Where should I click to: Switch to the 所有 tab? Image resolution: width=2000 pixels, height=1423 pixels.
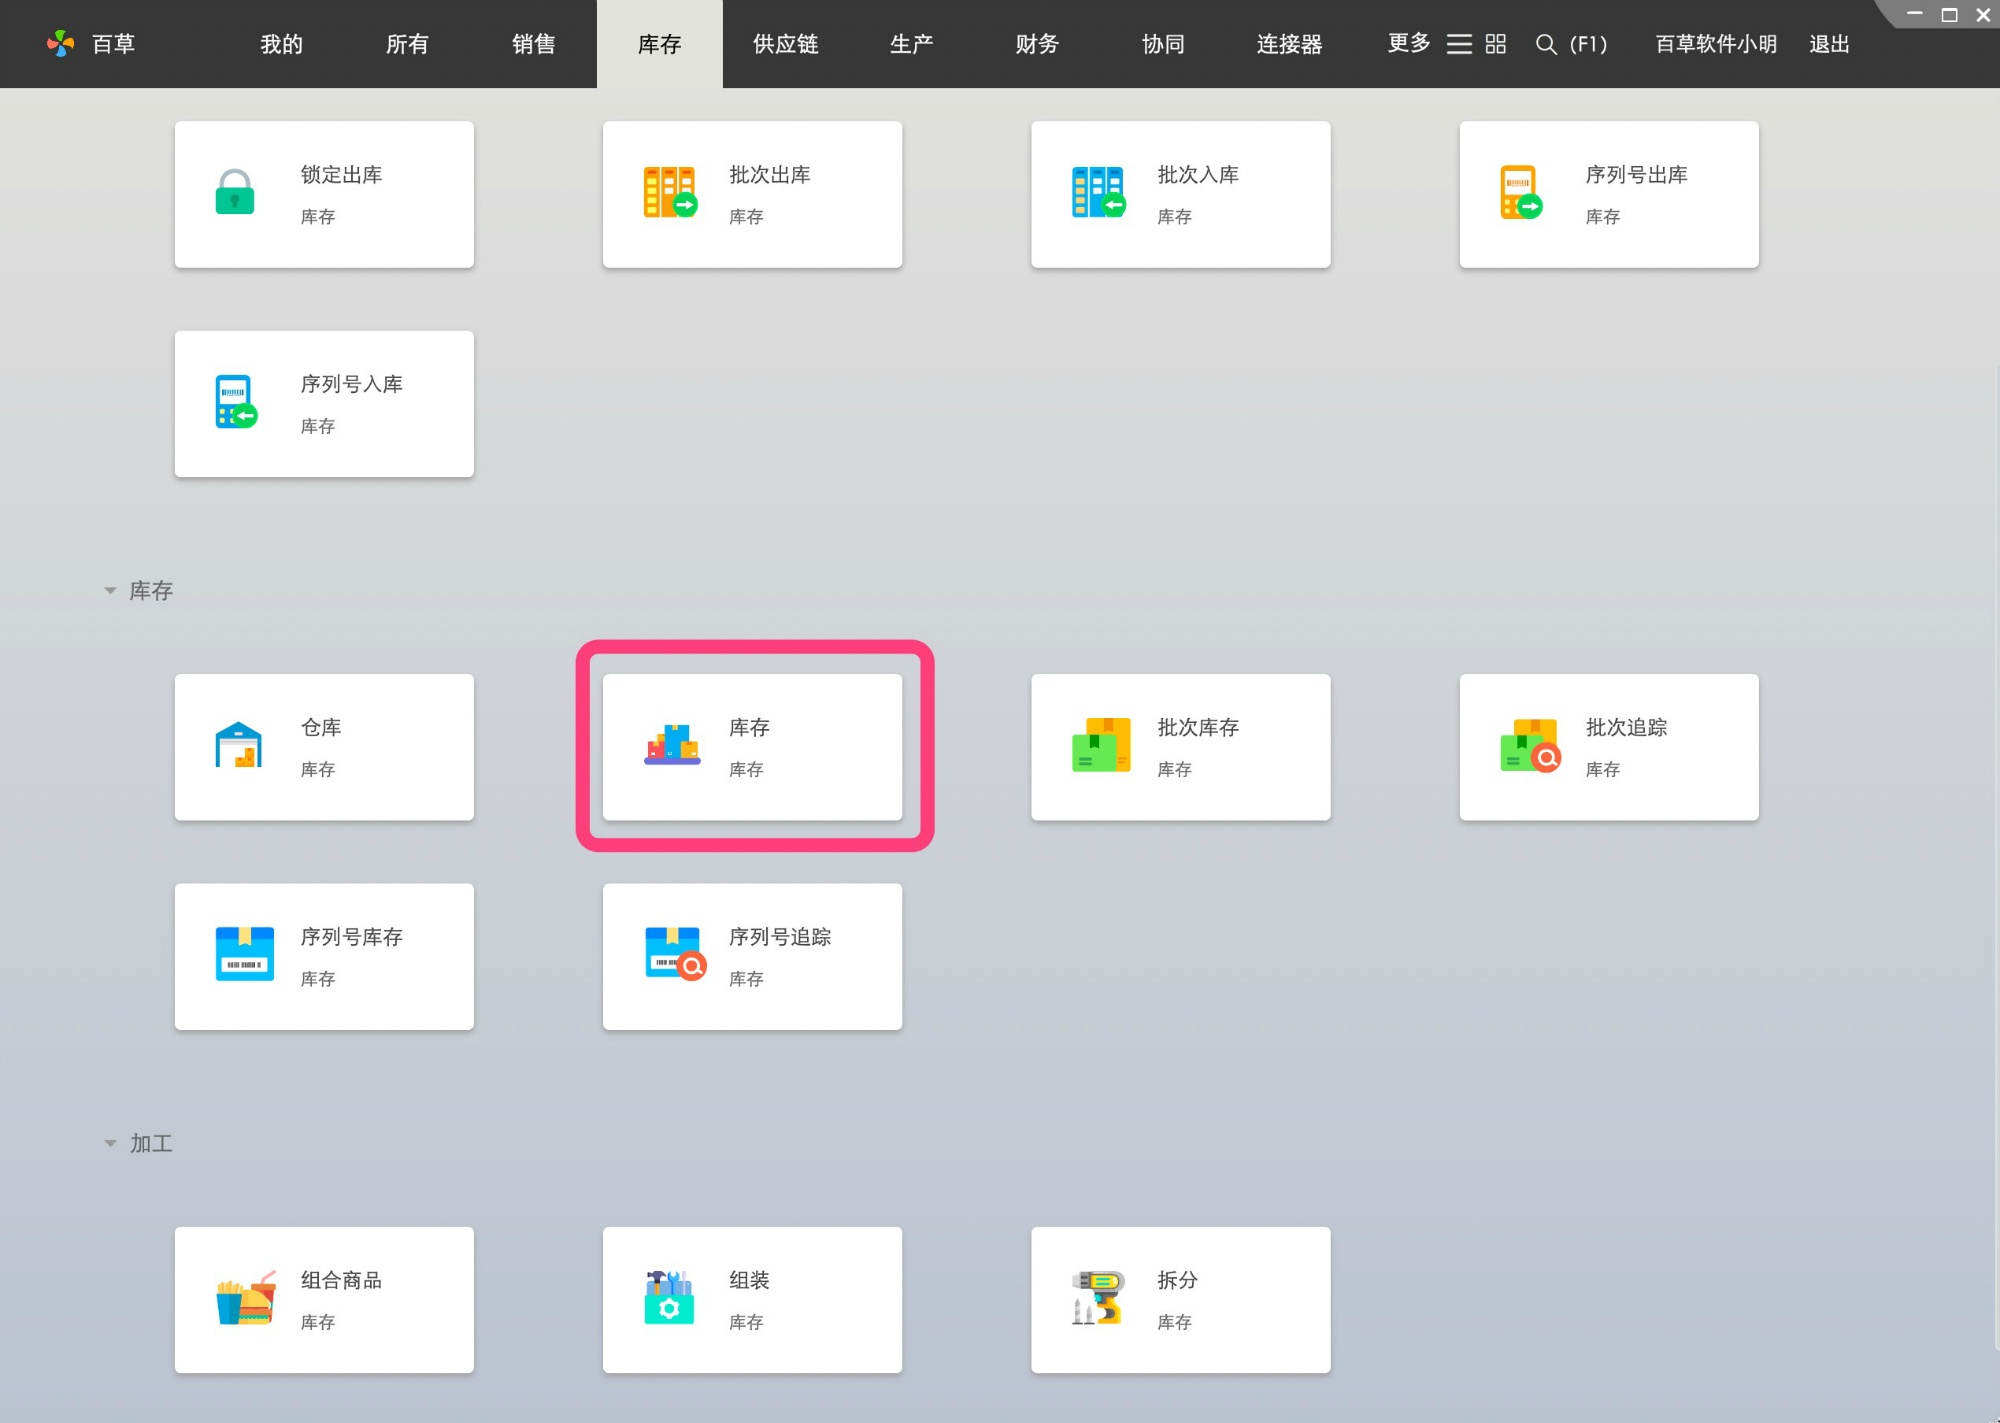pyautogui.click(x=407, y=44)
